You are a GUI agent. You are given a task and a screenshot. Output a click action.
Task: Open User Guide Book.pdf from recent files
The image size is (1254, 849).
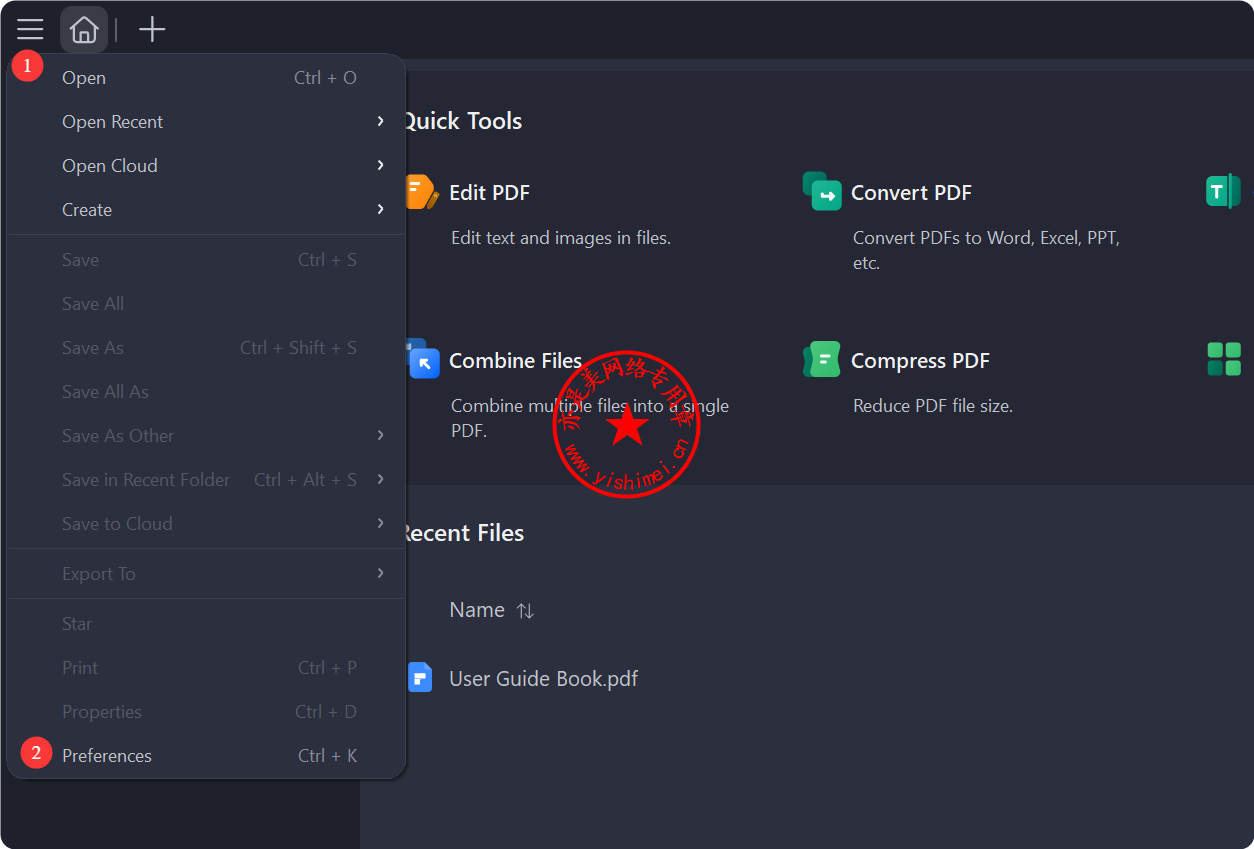click(543, 679)
